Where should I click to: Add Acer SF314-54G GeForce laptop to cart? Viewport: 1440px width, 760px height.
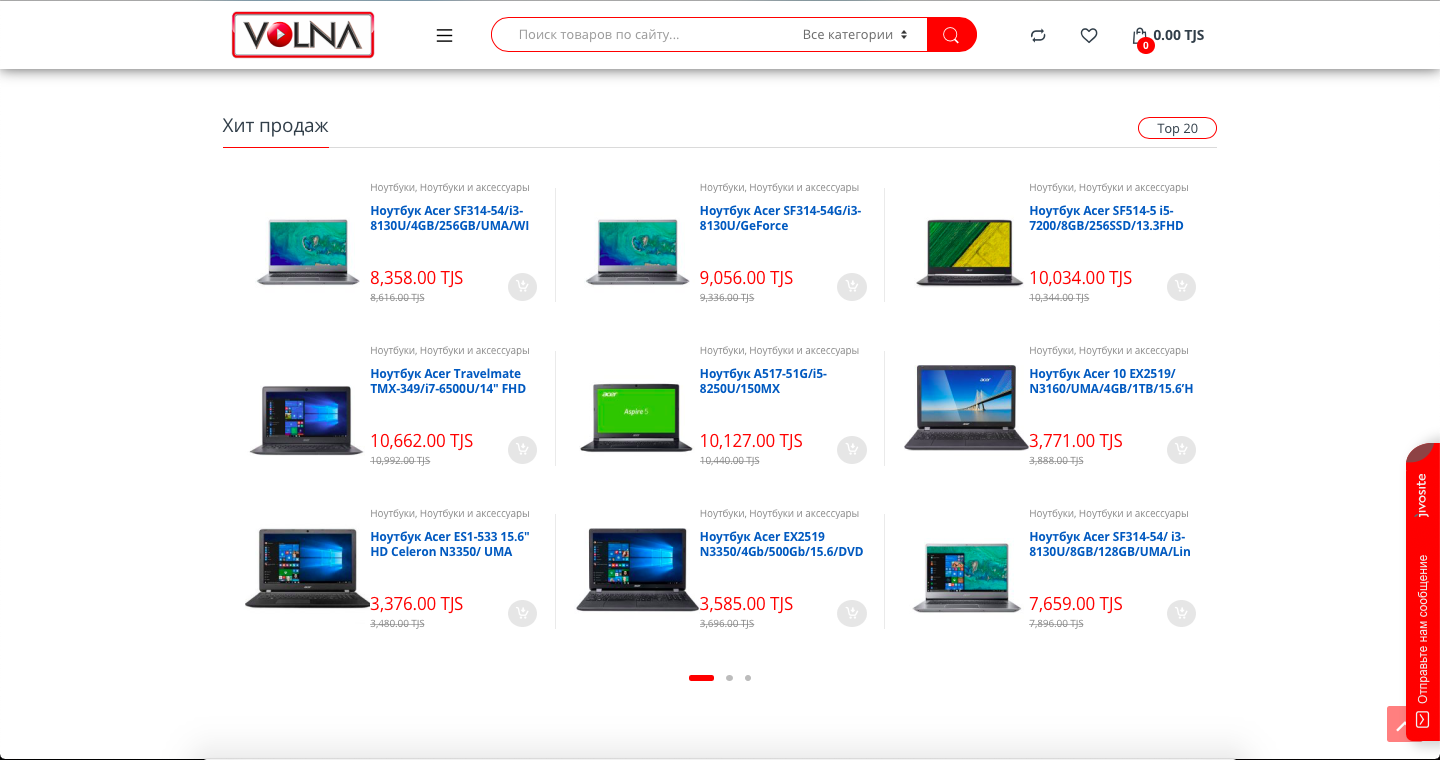(851, 287)
